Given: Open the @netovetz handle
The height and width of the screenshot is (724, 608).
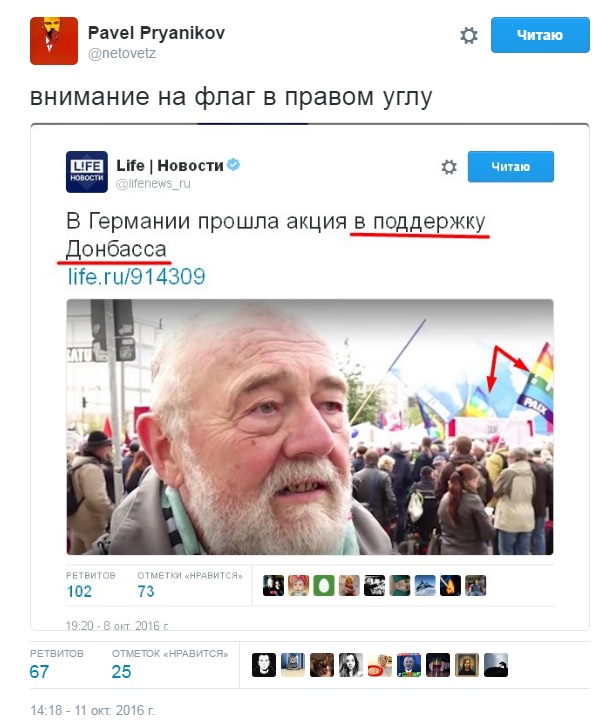Looking at the screenshot, I should 122,54.
